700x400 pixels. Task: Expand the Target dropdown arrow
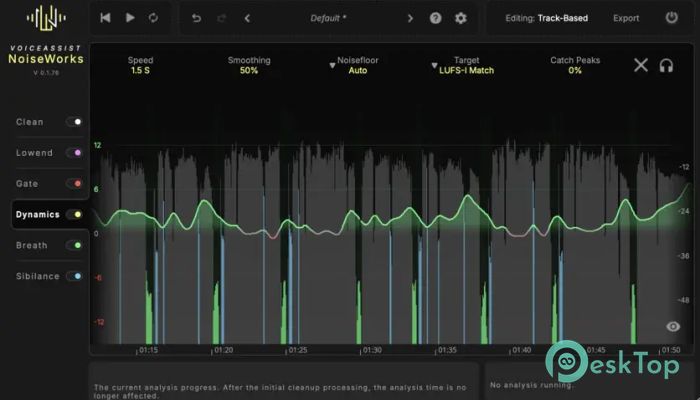[434, 66]
